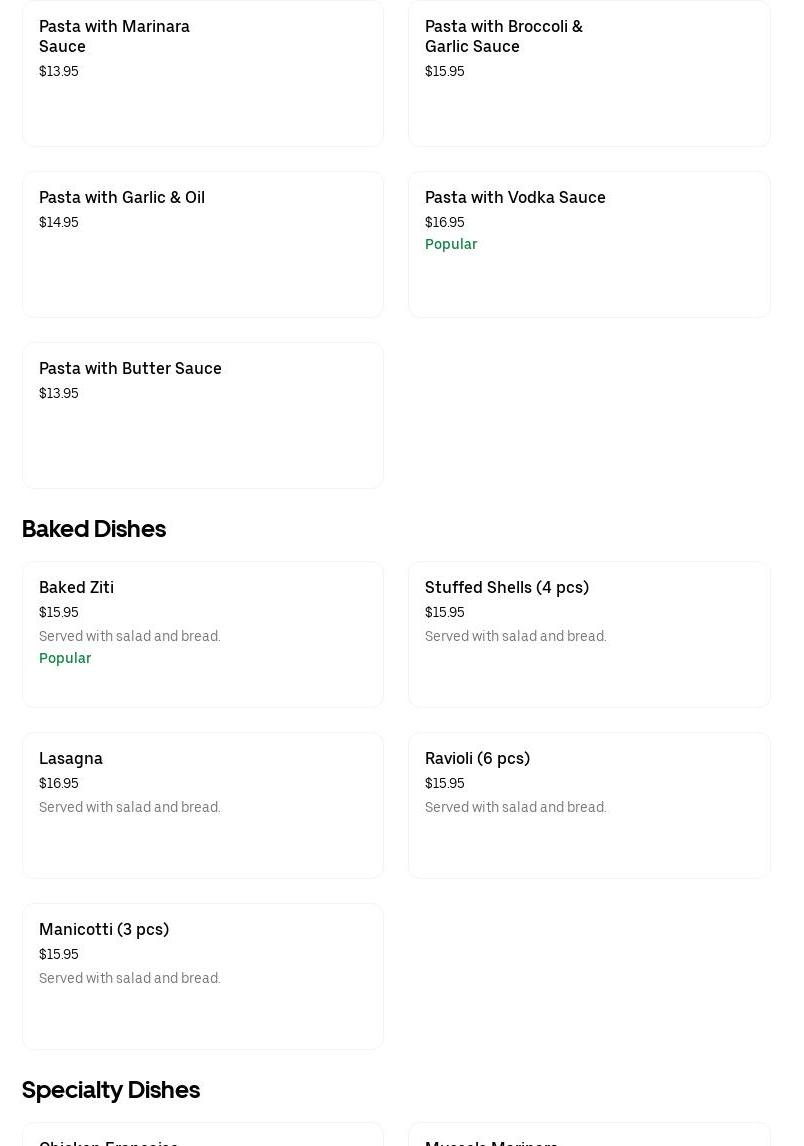
Task: Open the Pasta with Marinara Sauce item
Action: (114, 36)
